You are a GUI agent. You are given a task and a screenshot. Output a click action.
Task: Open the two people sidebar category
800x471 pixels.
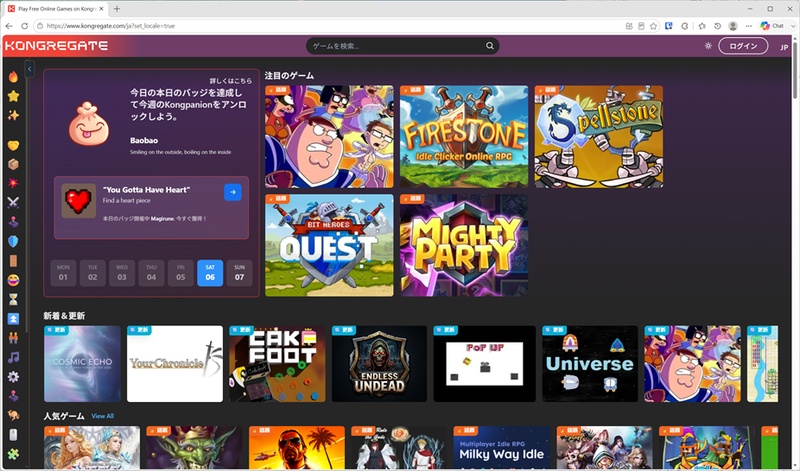(13, 338)
